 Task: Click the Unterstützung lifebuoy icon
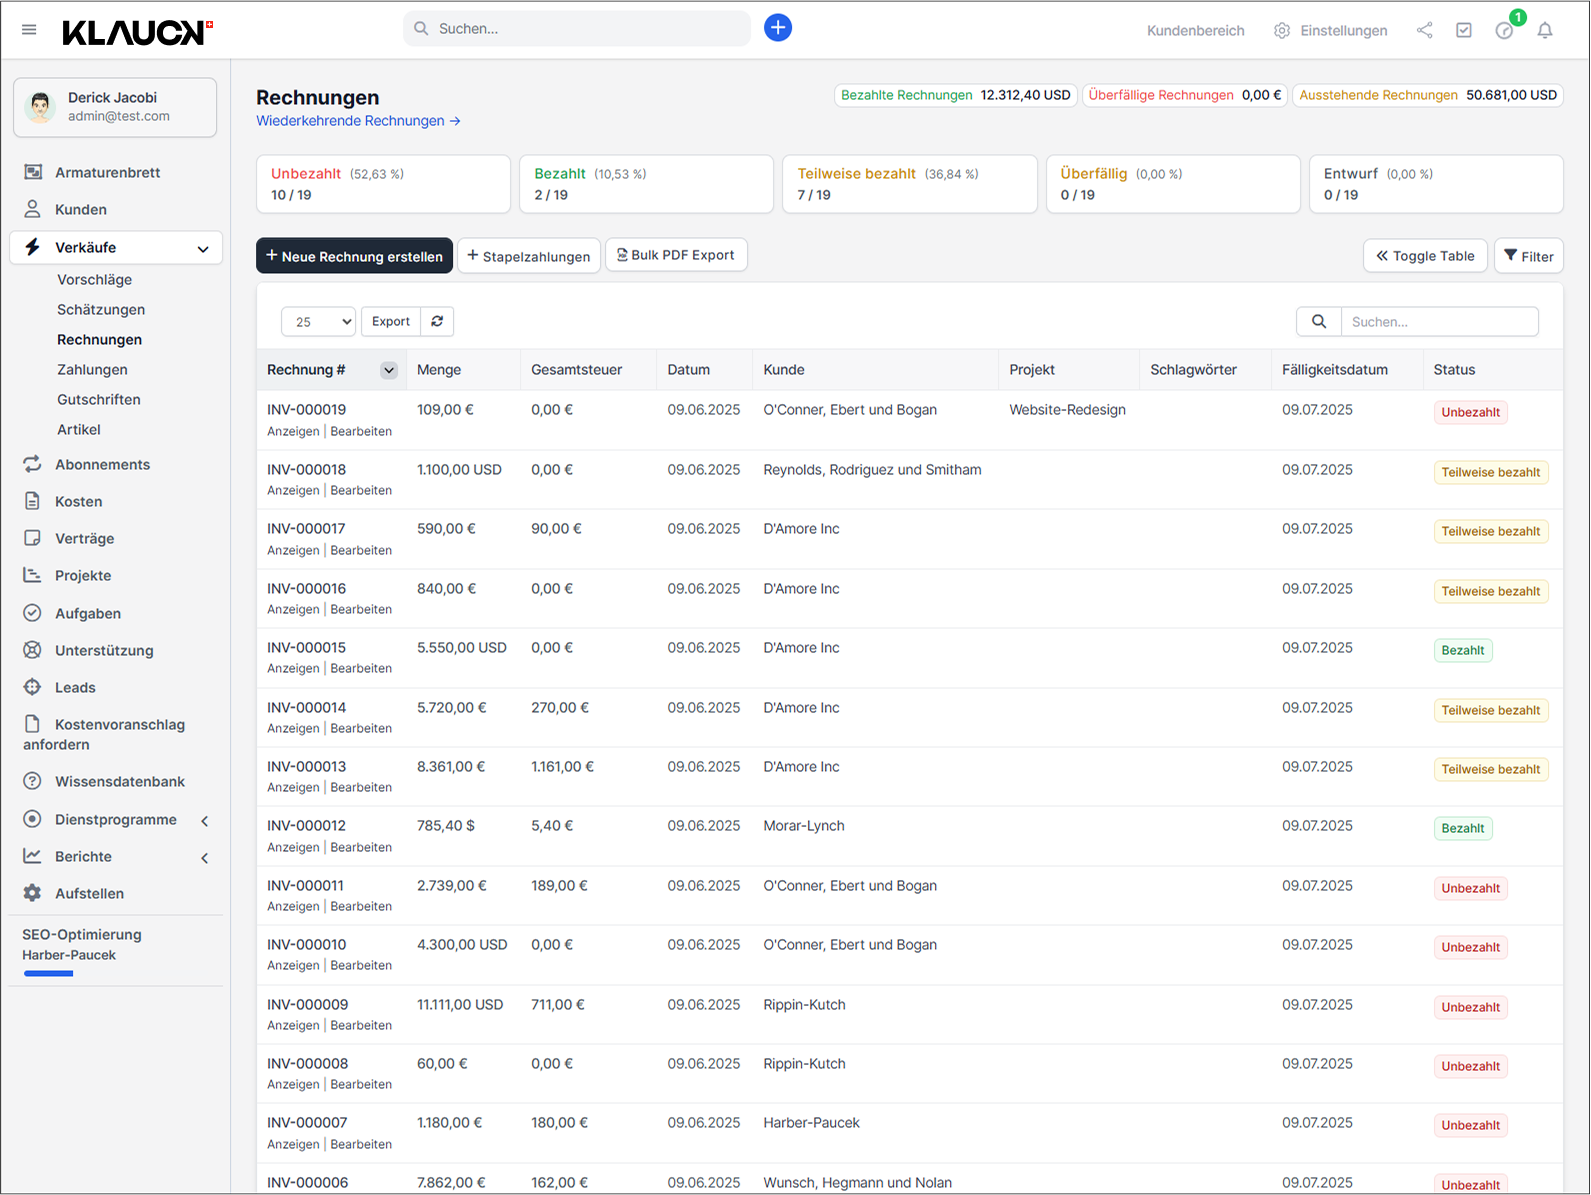[x=33, y=650]
